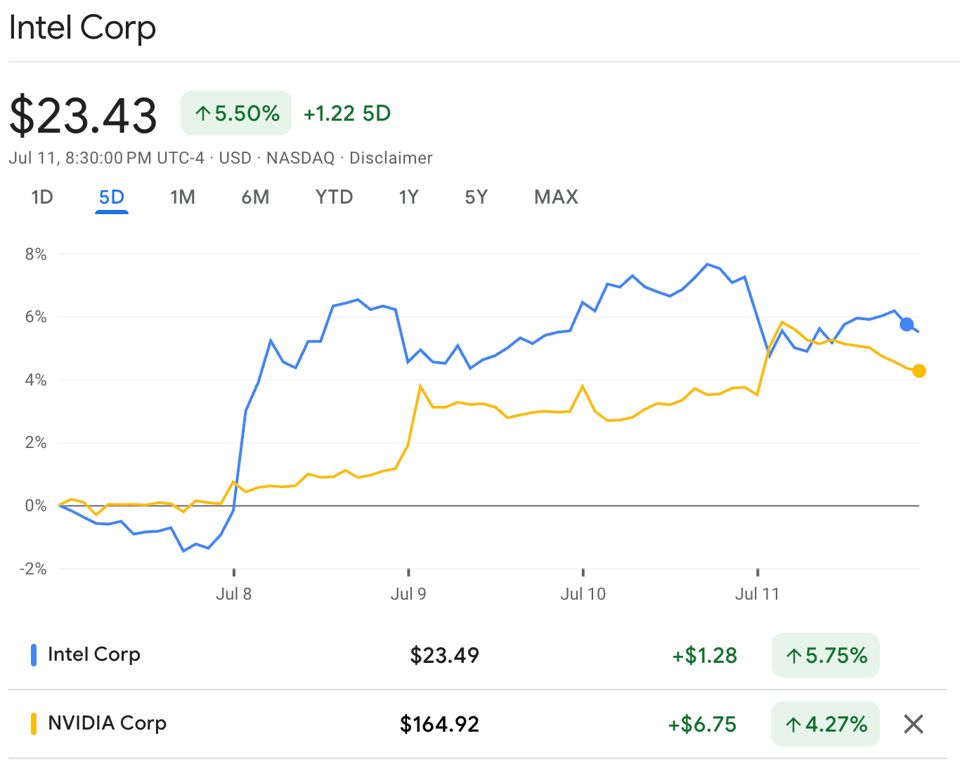Select the 5D time range tab
The width and height of the screenshot is (960, 771).
(111, 197)
